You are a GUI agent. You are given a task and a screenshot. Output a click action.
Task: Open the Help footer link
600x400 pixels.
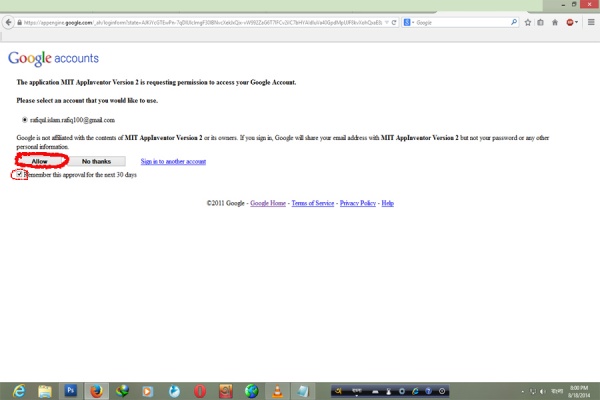pos(388,203)
